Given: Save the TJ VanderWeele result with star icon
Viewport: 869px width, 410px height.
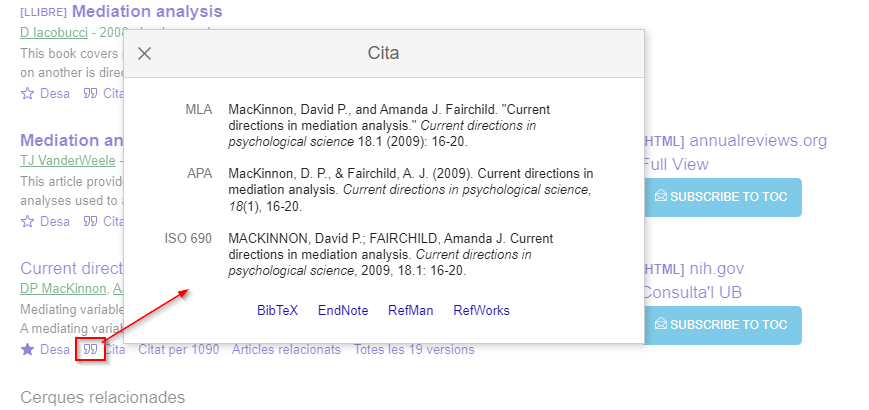Looking at the screenshot, I should pos(27,221).
